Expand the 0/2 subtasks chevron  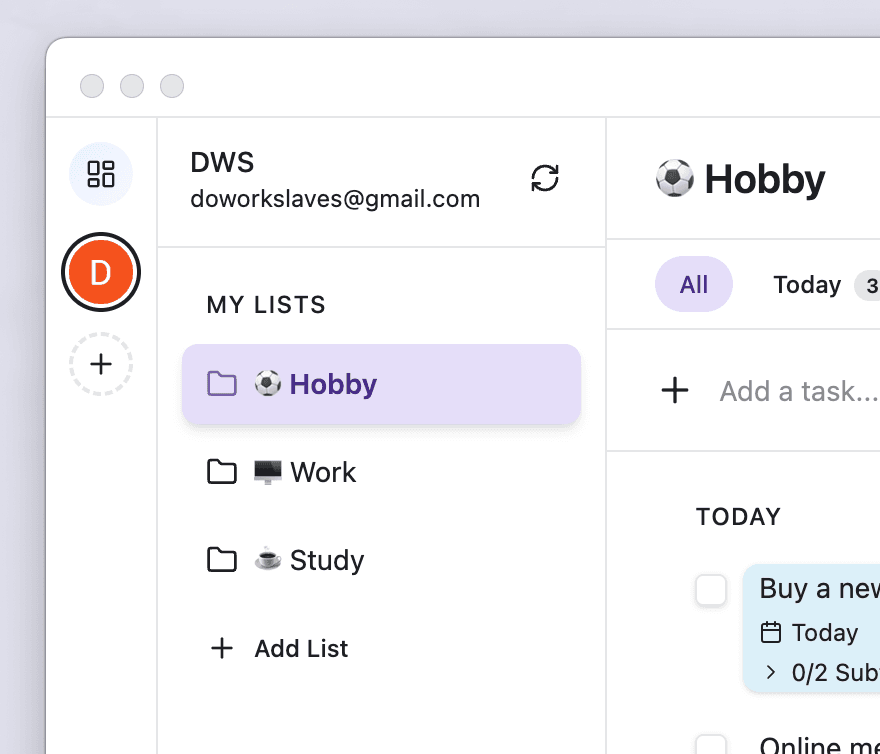point(770,672)
